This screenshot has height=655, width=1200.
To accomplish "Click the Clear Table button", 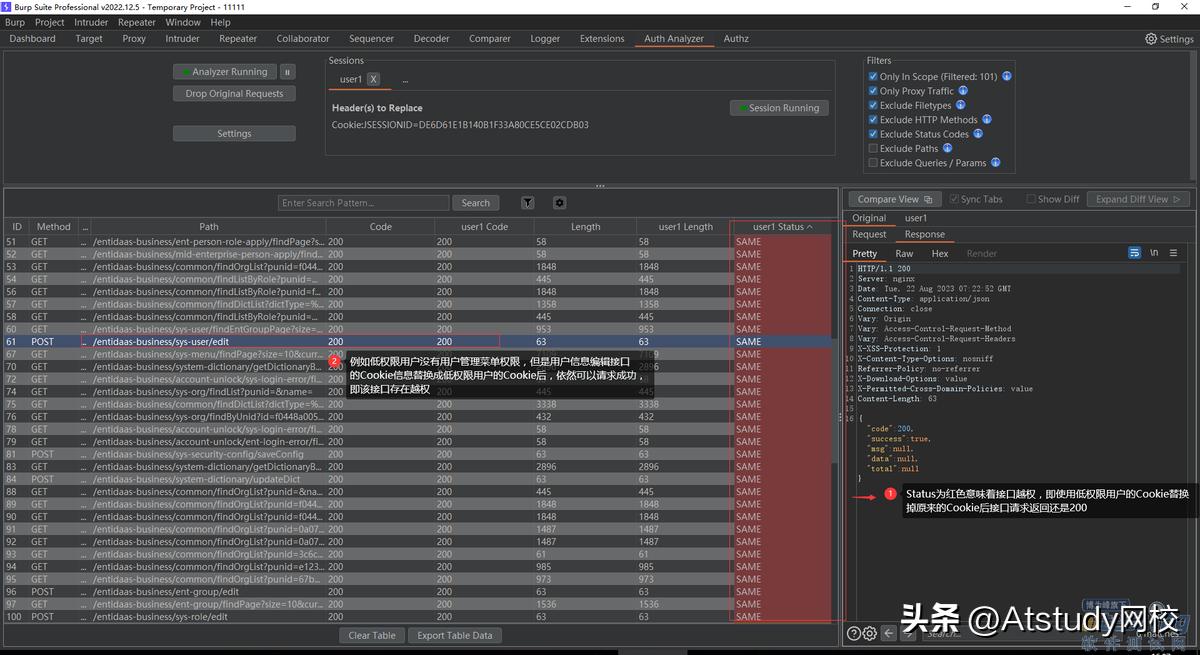I will (371, 635).
